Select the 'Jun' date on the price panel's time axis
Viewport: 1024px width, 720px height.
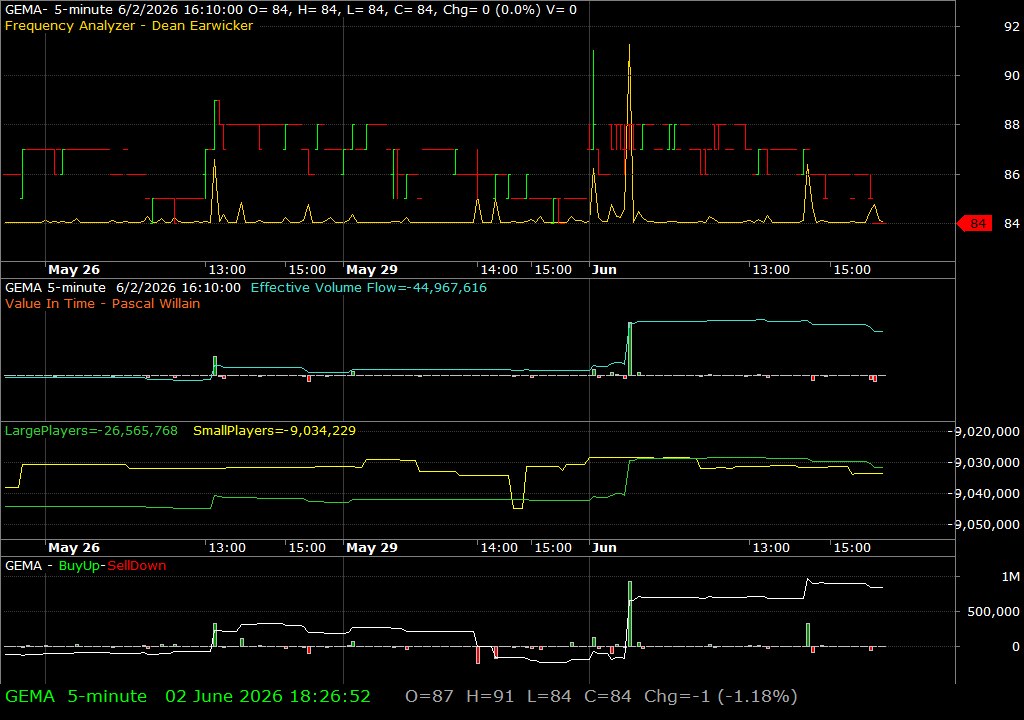pyautogui.click(x=604, y=269)
